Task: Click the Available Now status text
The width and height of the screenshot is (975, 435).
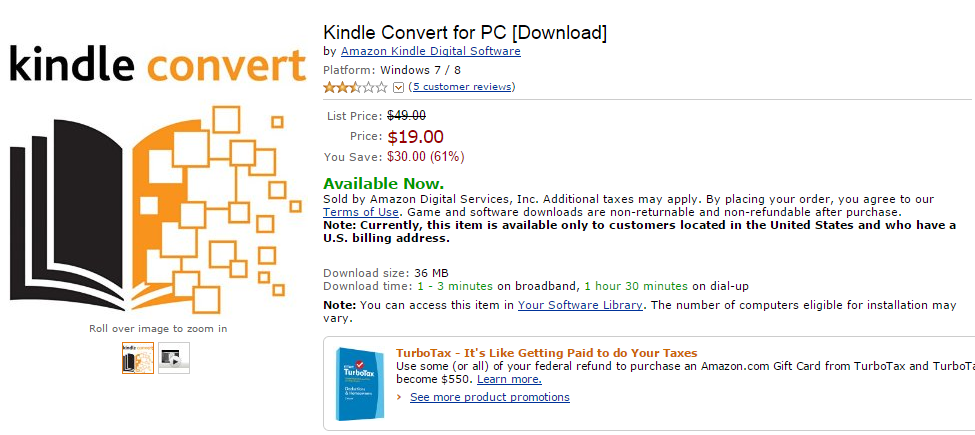Action: pos(383,183)
